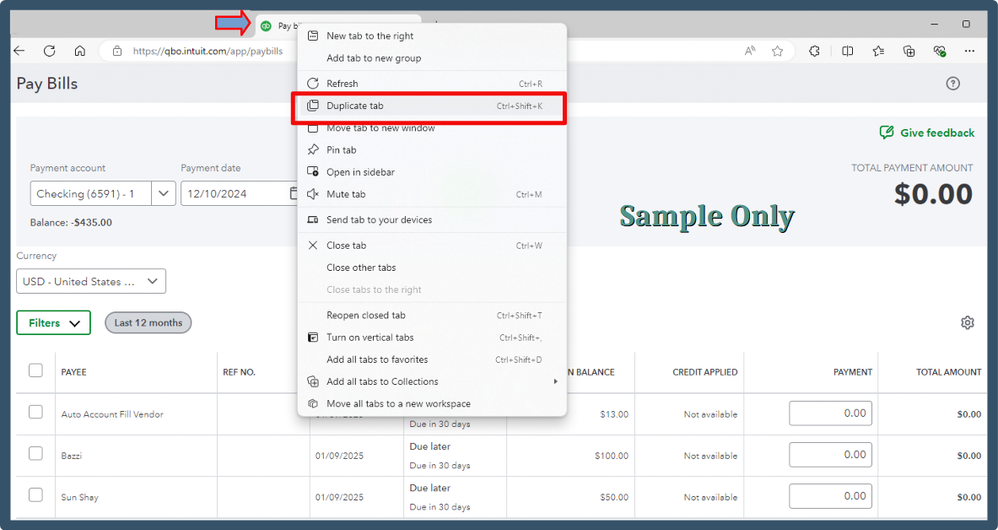Open the Collections toolbar icon

909,52
